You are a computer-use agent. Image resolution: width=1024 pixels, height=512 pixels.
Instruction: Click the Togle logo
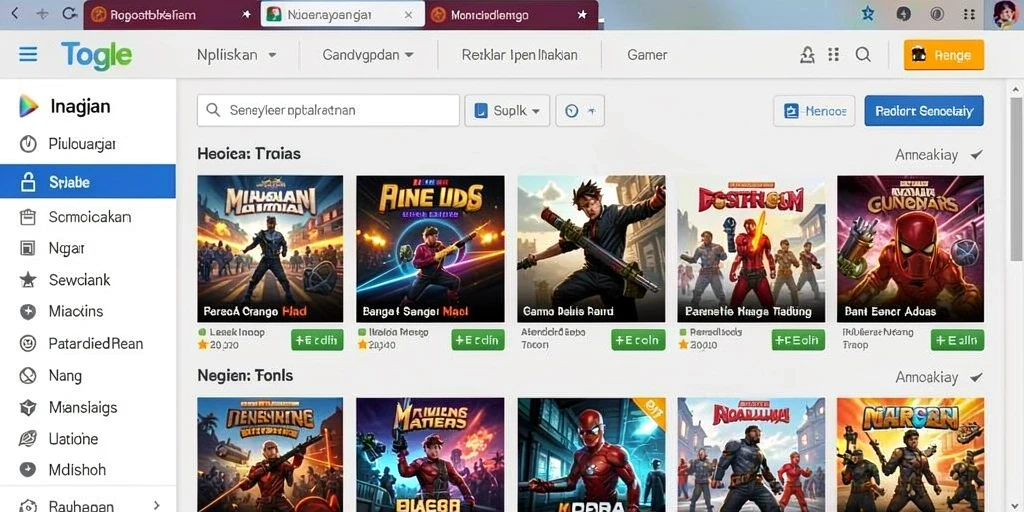click(x=97, y=56)
